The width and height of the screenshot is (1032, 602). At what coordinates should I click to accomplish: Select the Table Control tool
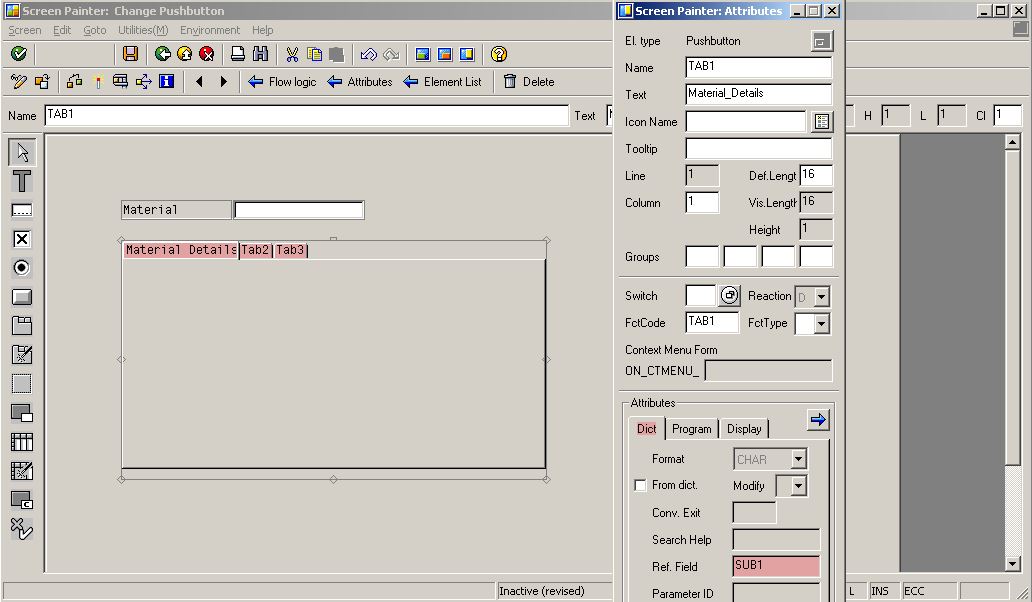click(19, 441)
